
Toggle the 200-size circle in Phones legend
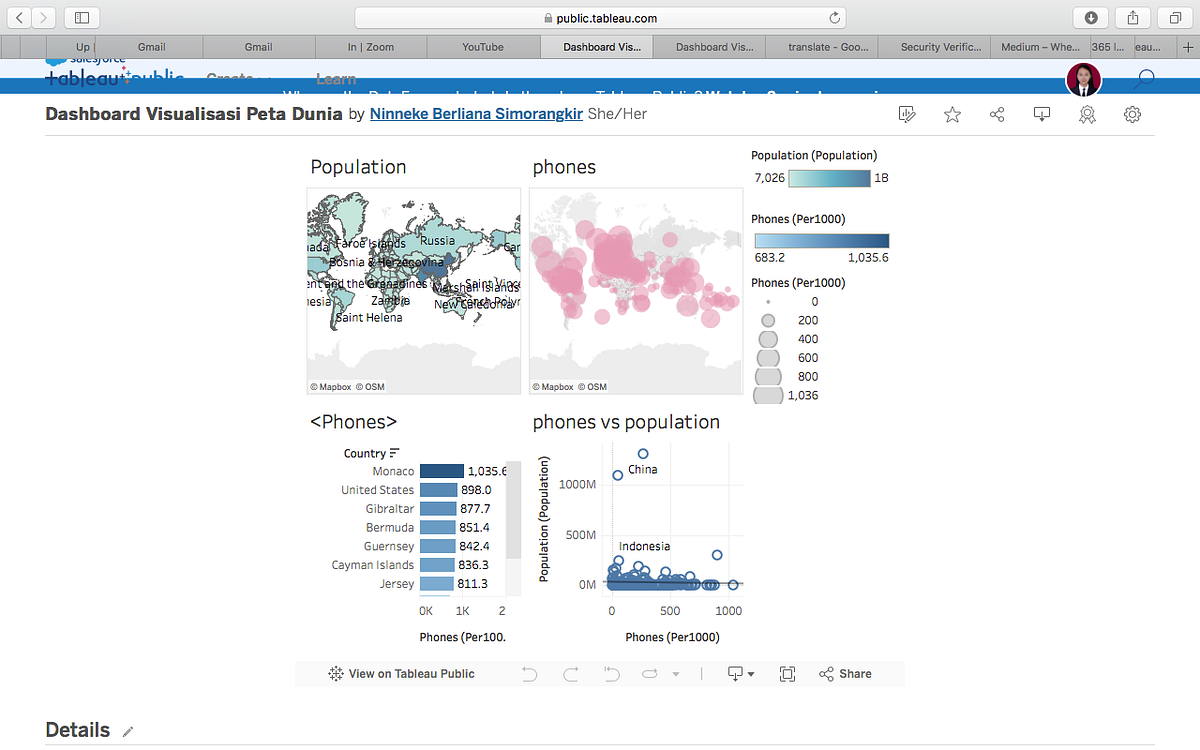(767, 320)
